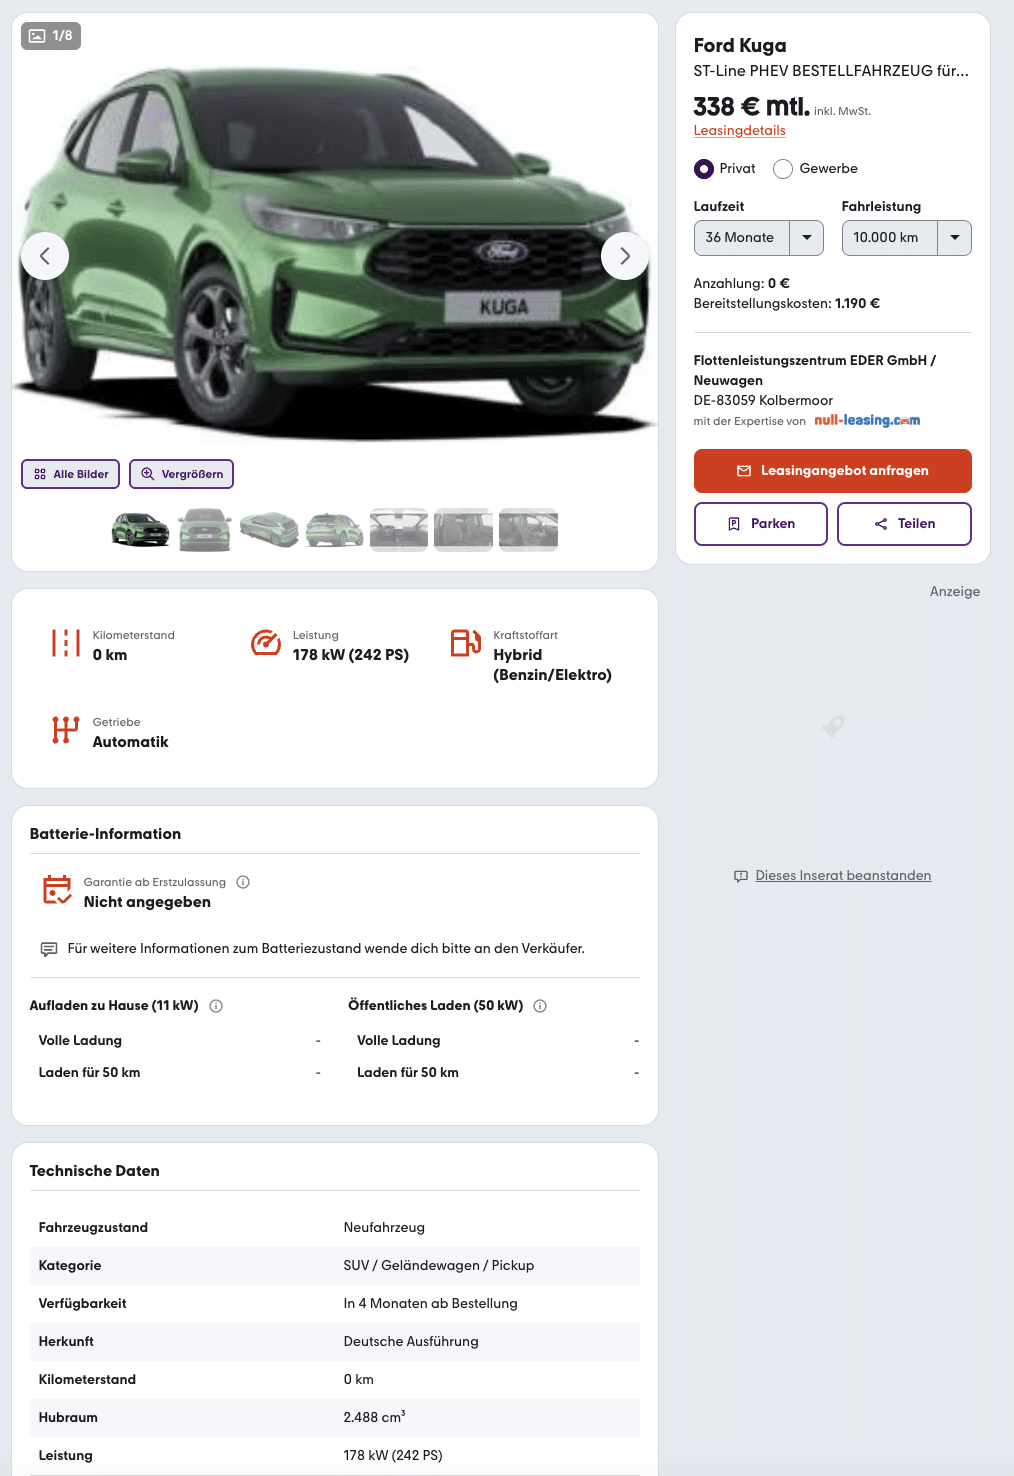This screenshot has width=1014, height=1476.
Task: Click info icon next to Öffentliches Laden
Action: click(x=540, y=1006)
